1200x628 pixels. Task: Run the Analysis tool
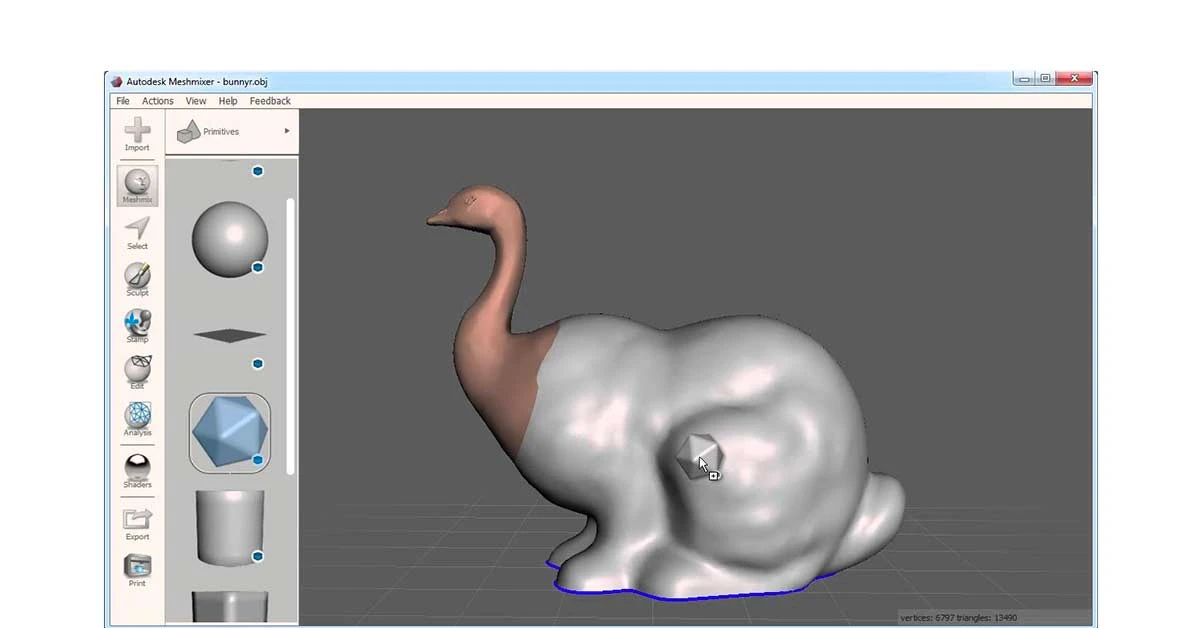(x=137, y=415)
